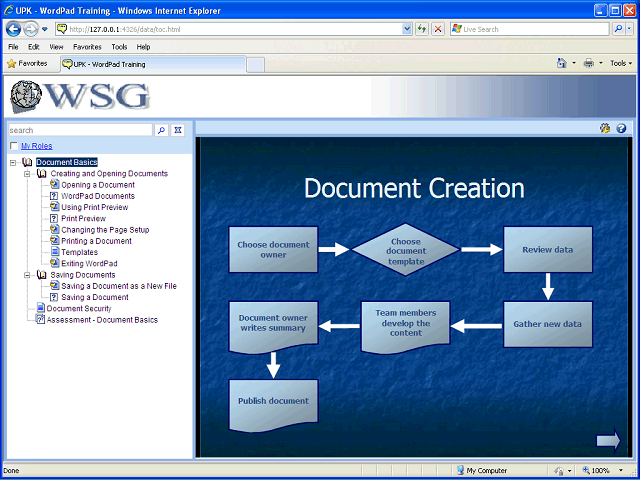Open the recent pages dropdown arrow
The width and height of the screenshot is (640, 480).
coord(45,29)
